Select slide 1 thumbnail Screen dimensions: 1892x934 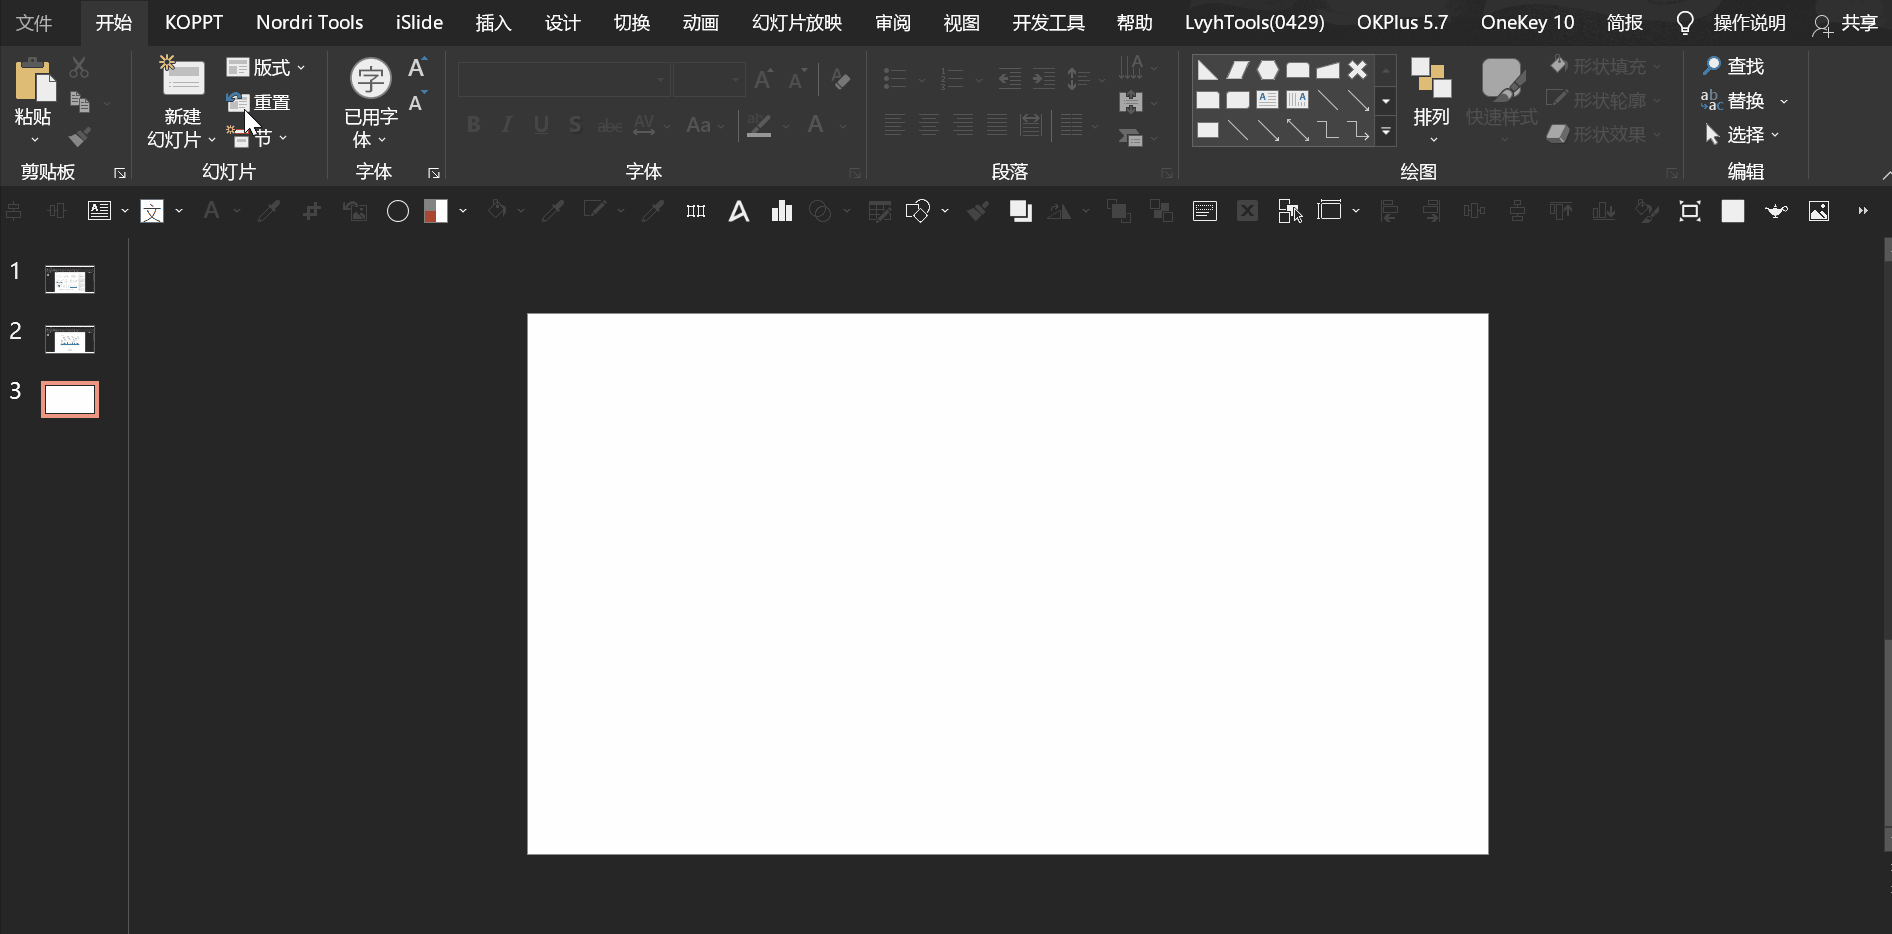click(x=70, y=279)
